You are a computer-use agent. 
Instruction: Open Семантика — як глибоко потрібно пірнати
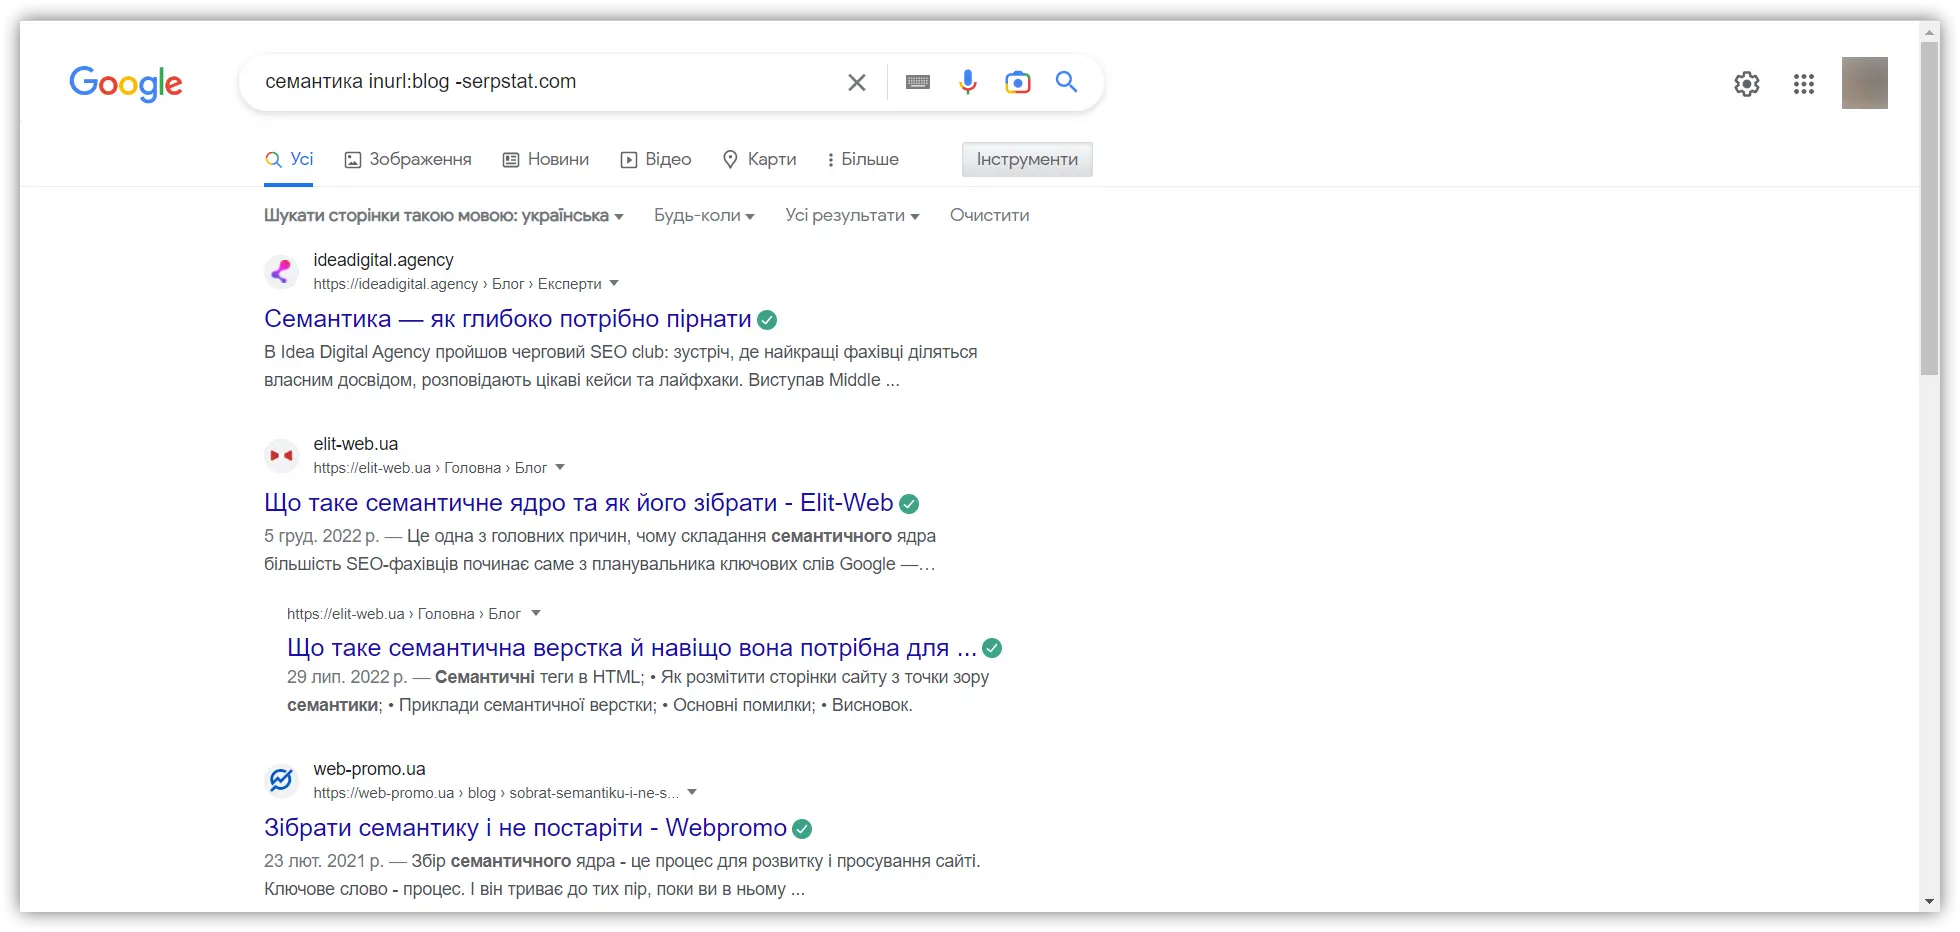click(508, 319)
